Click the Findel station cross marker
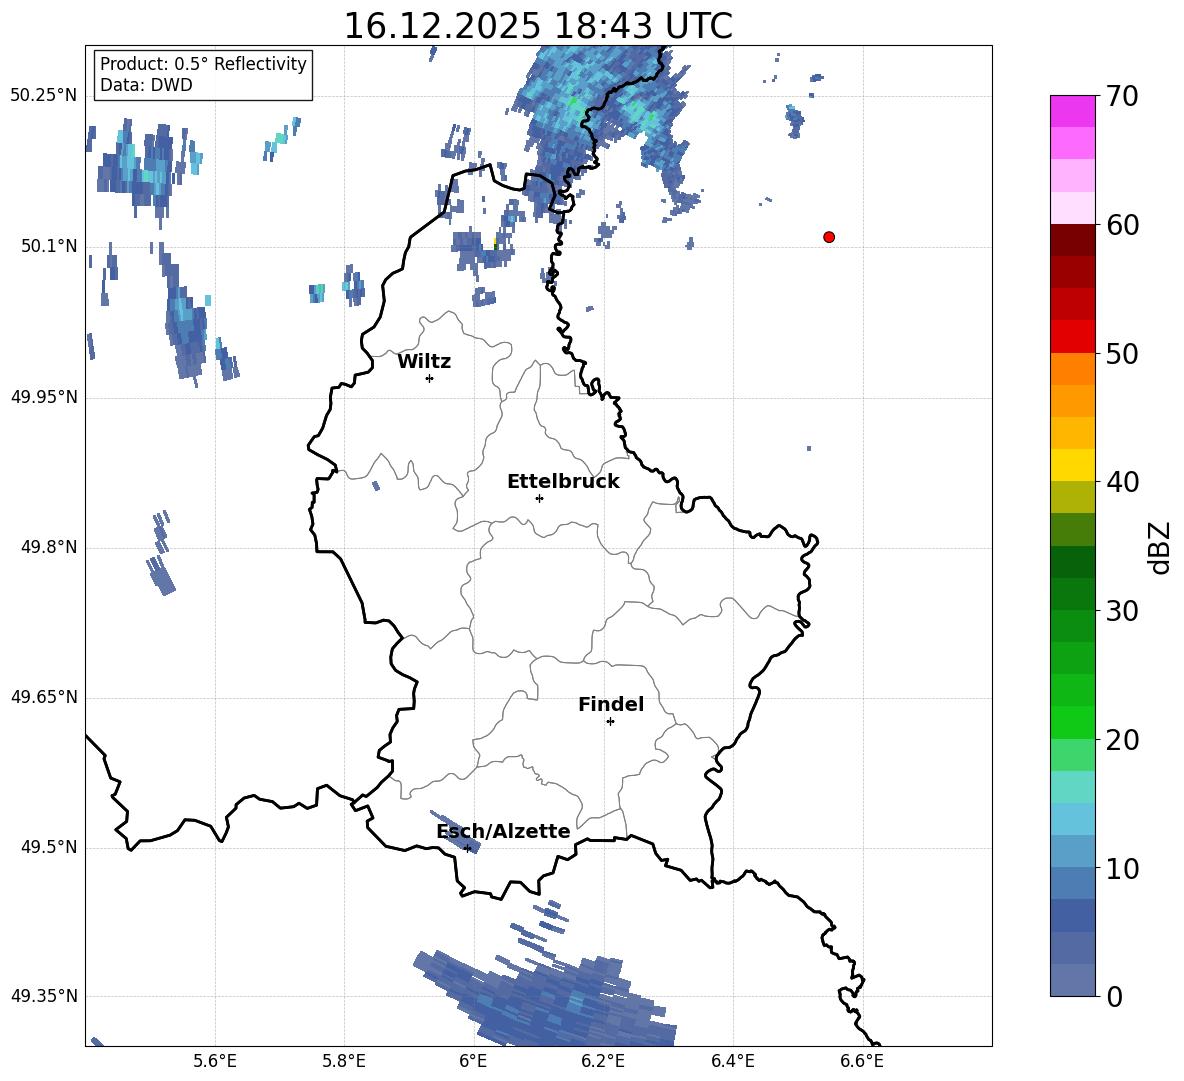Image resolution: width=1184 pixels, height=1081 pixels. 610,721
